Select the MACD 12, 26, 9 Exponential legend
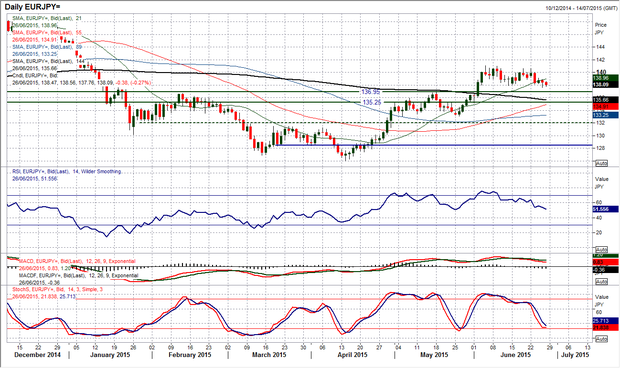This screenshot has height=368, width=620. pos(77,261)
